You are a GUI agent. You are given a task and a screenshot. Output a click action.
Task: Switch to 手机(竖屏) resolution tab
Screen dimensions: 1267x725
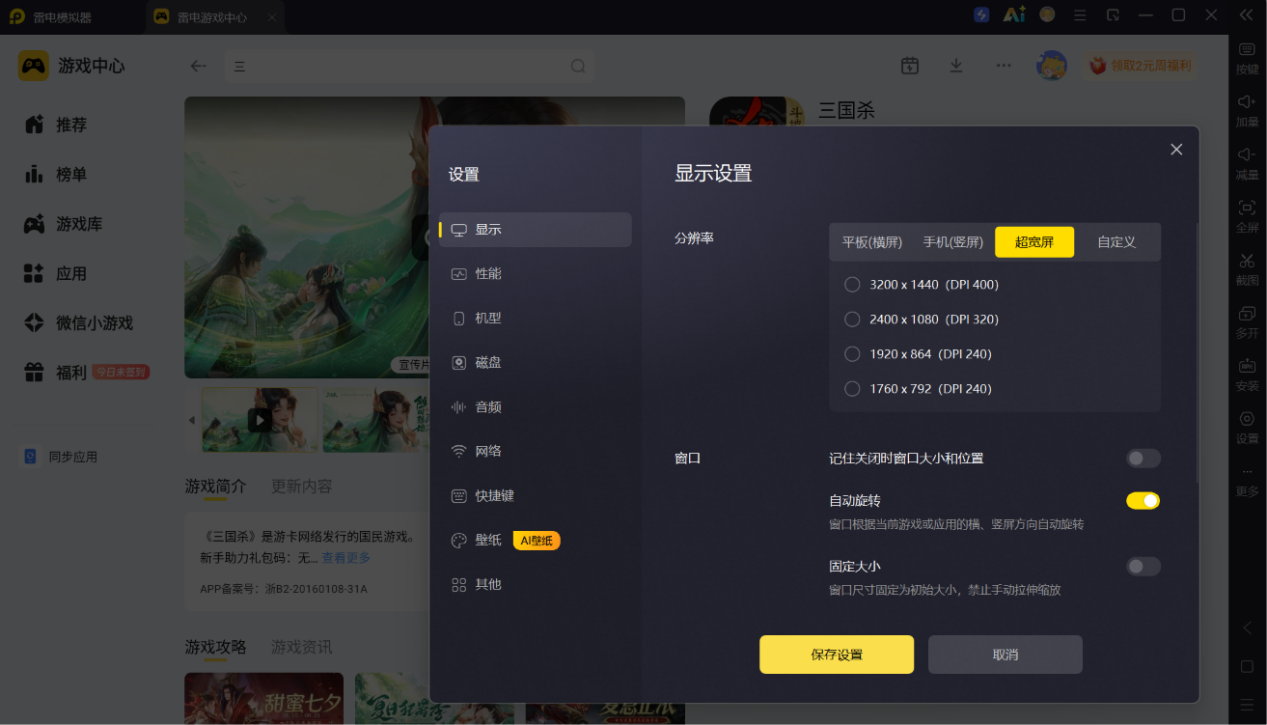953,242
